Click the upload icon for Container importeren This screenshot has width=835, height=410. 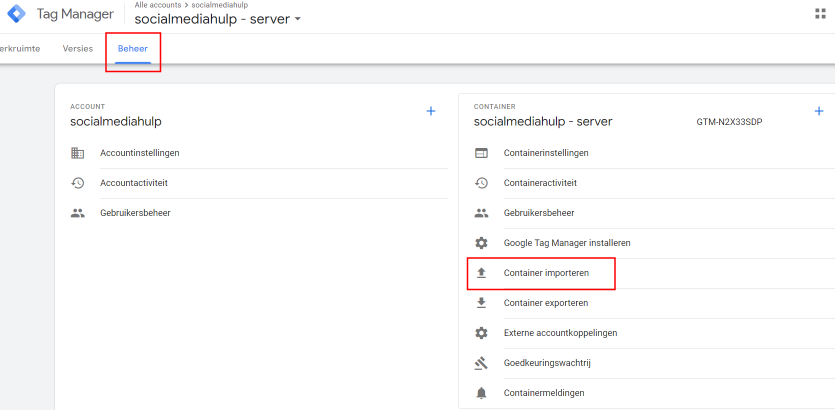pyautogui.click(x=481, y=273)
